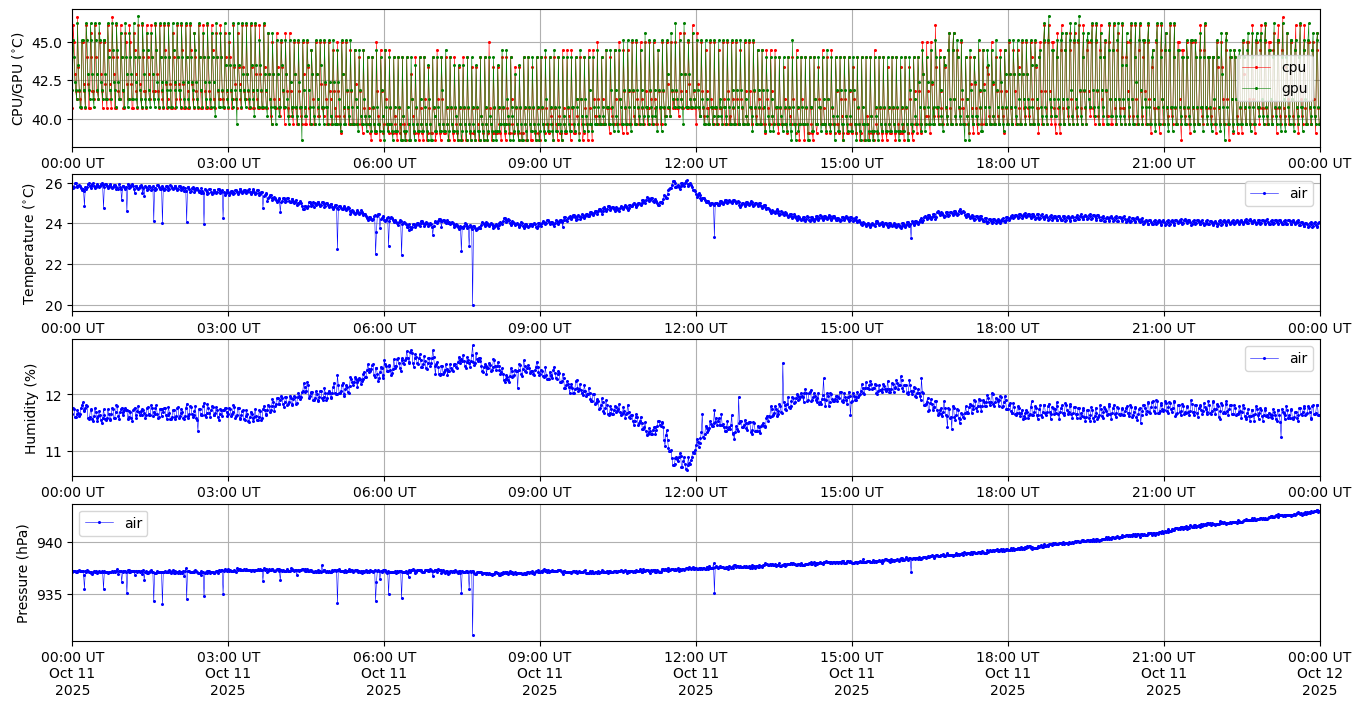Screen dimensions: 1361x707
Task: Click the Humidity (%) y-axis label
Action: click(30, 408)
